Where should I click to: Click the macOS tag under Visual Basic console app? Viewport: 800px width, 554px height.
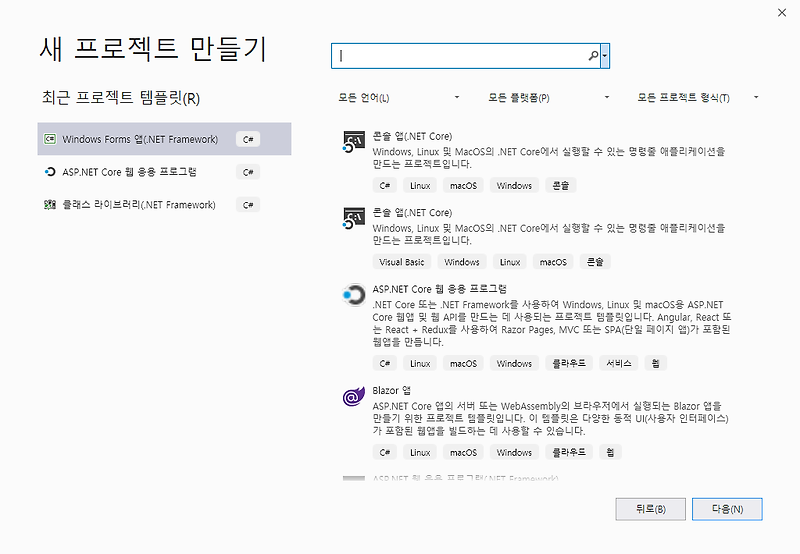pos(553,262)
